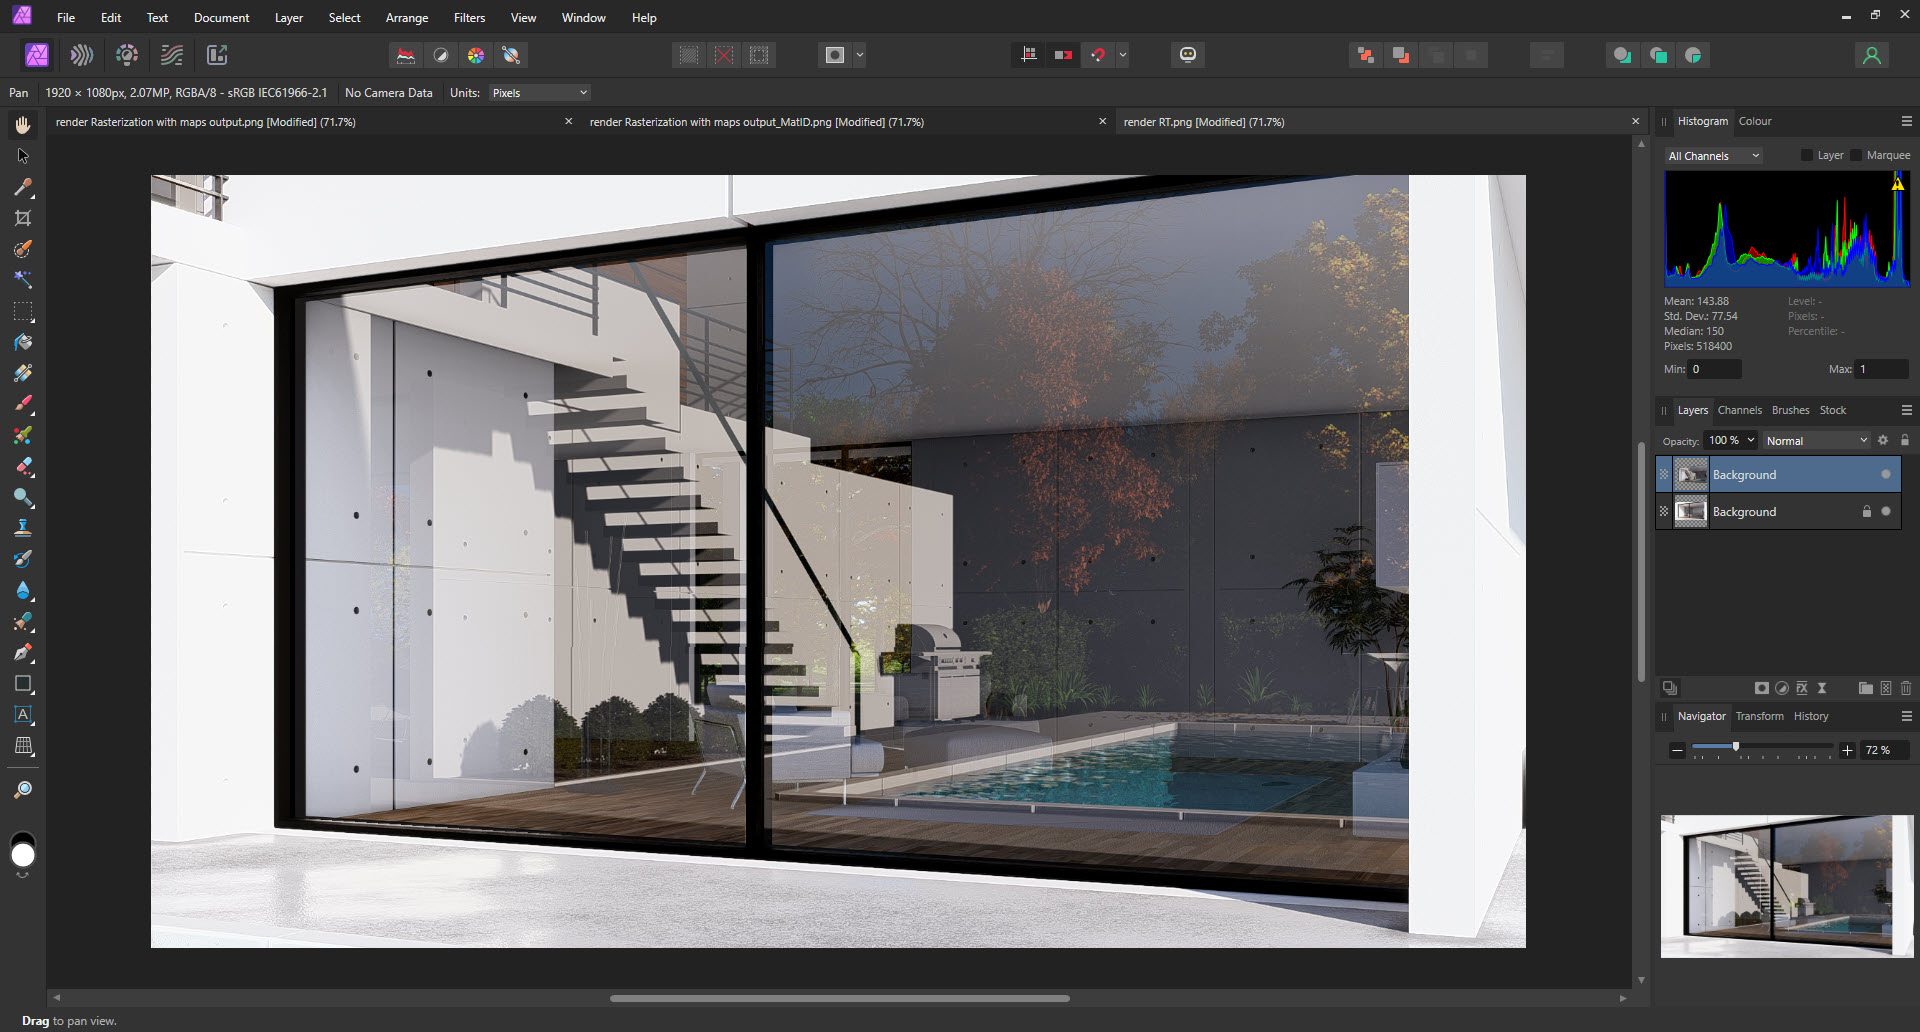Switch to the render RT.png document tab

(x=1203, y=121)
